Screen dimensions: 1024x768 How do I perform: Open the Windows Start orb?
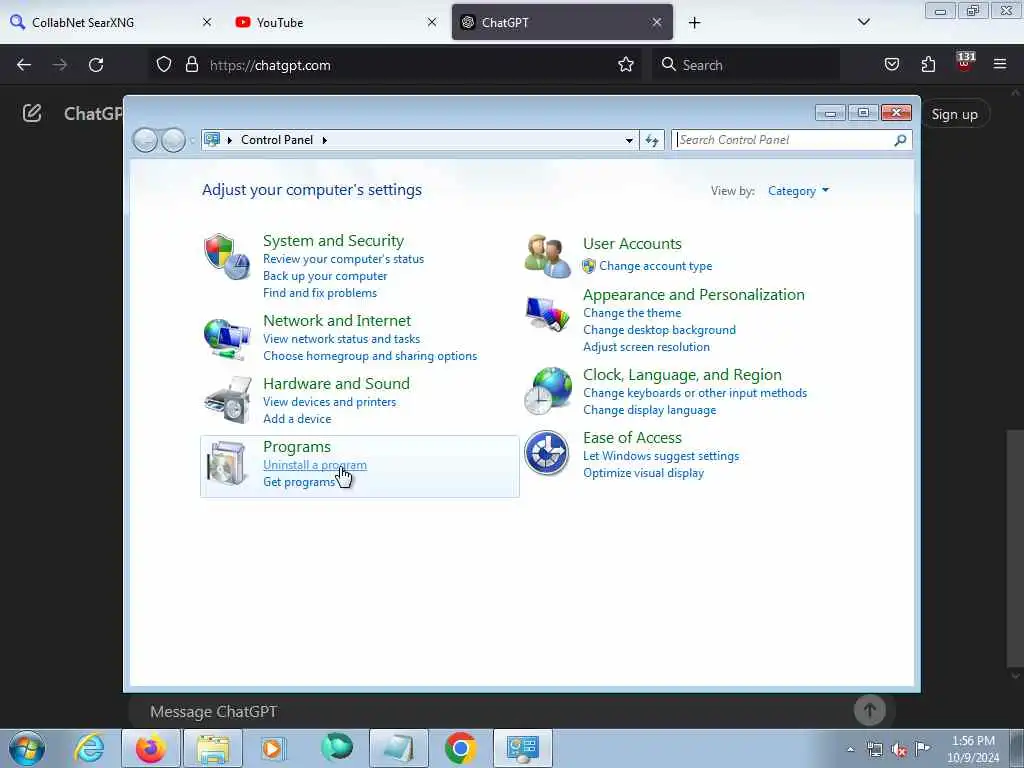27,748
